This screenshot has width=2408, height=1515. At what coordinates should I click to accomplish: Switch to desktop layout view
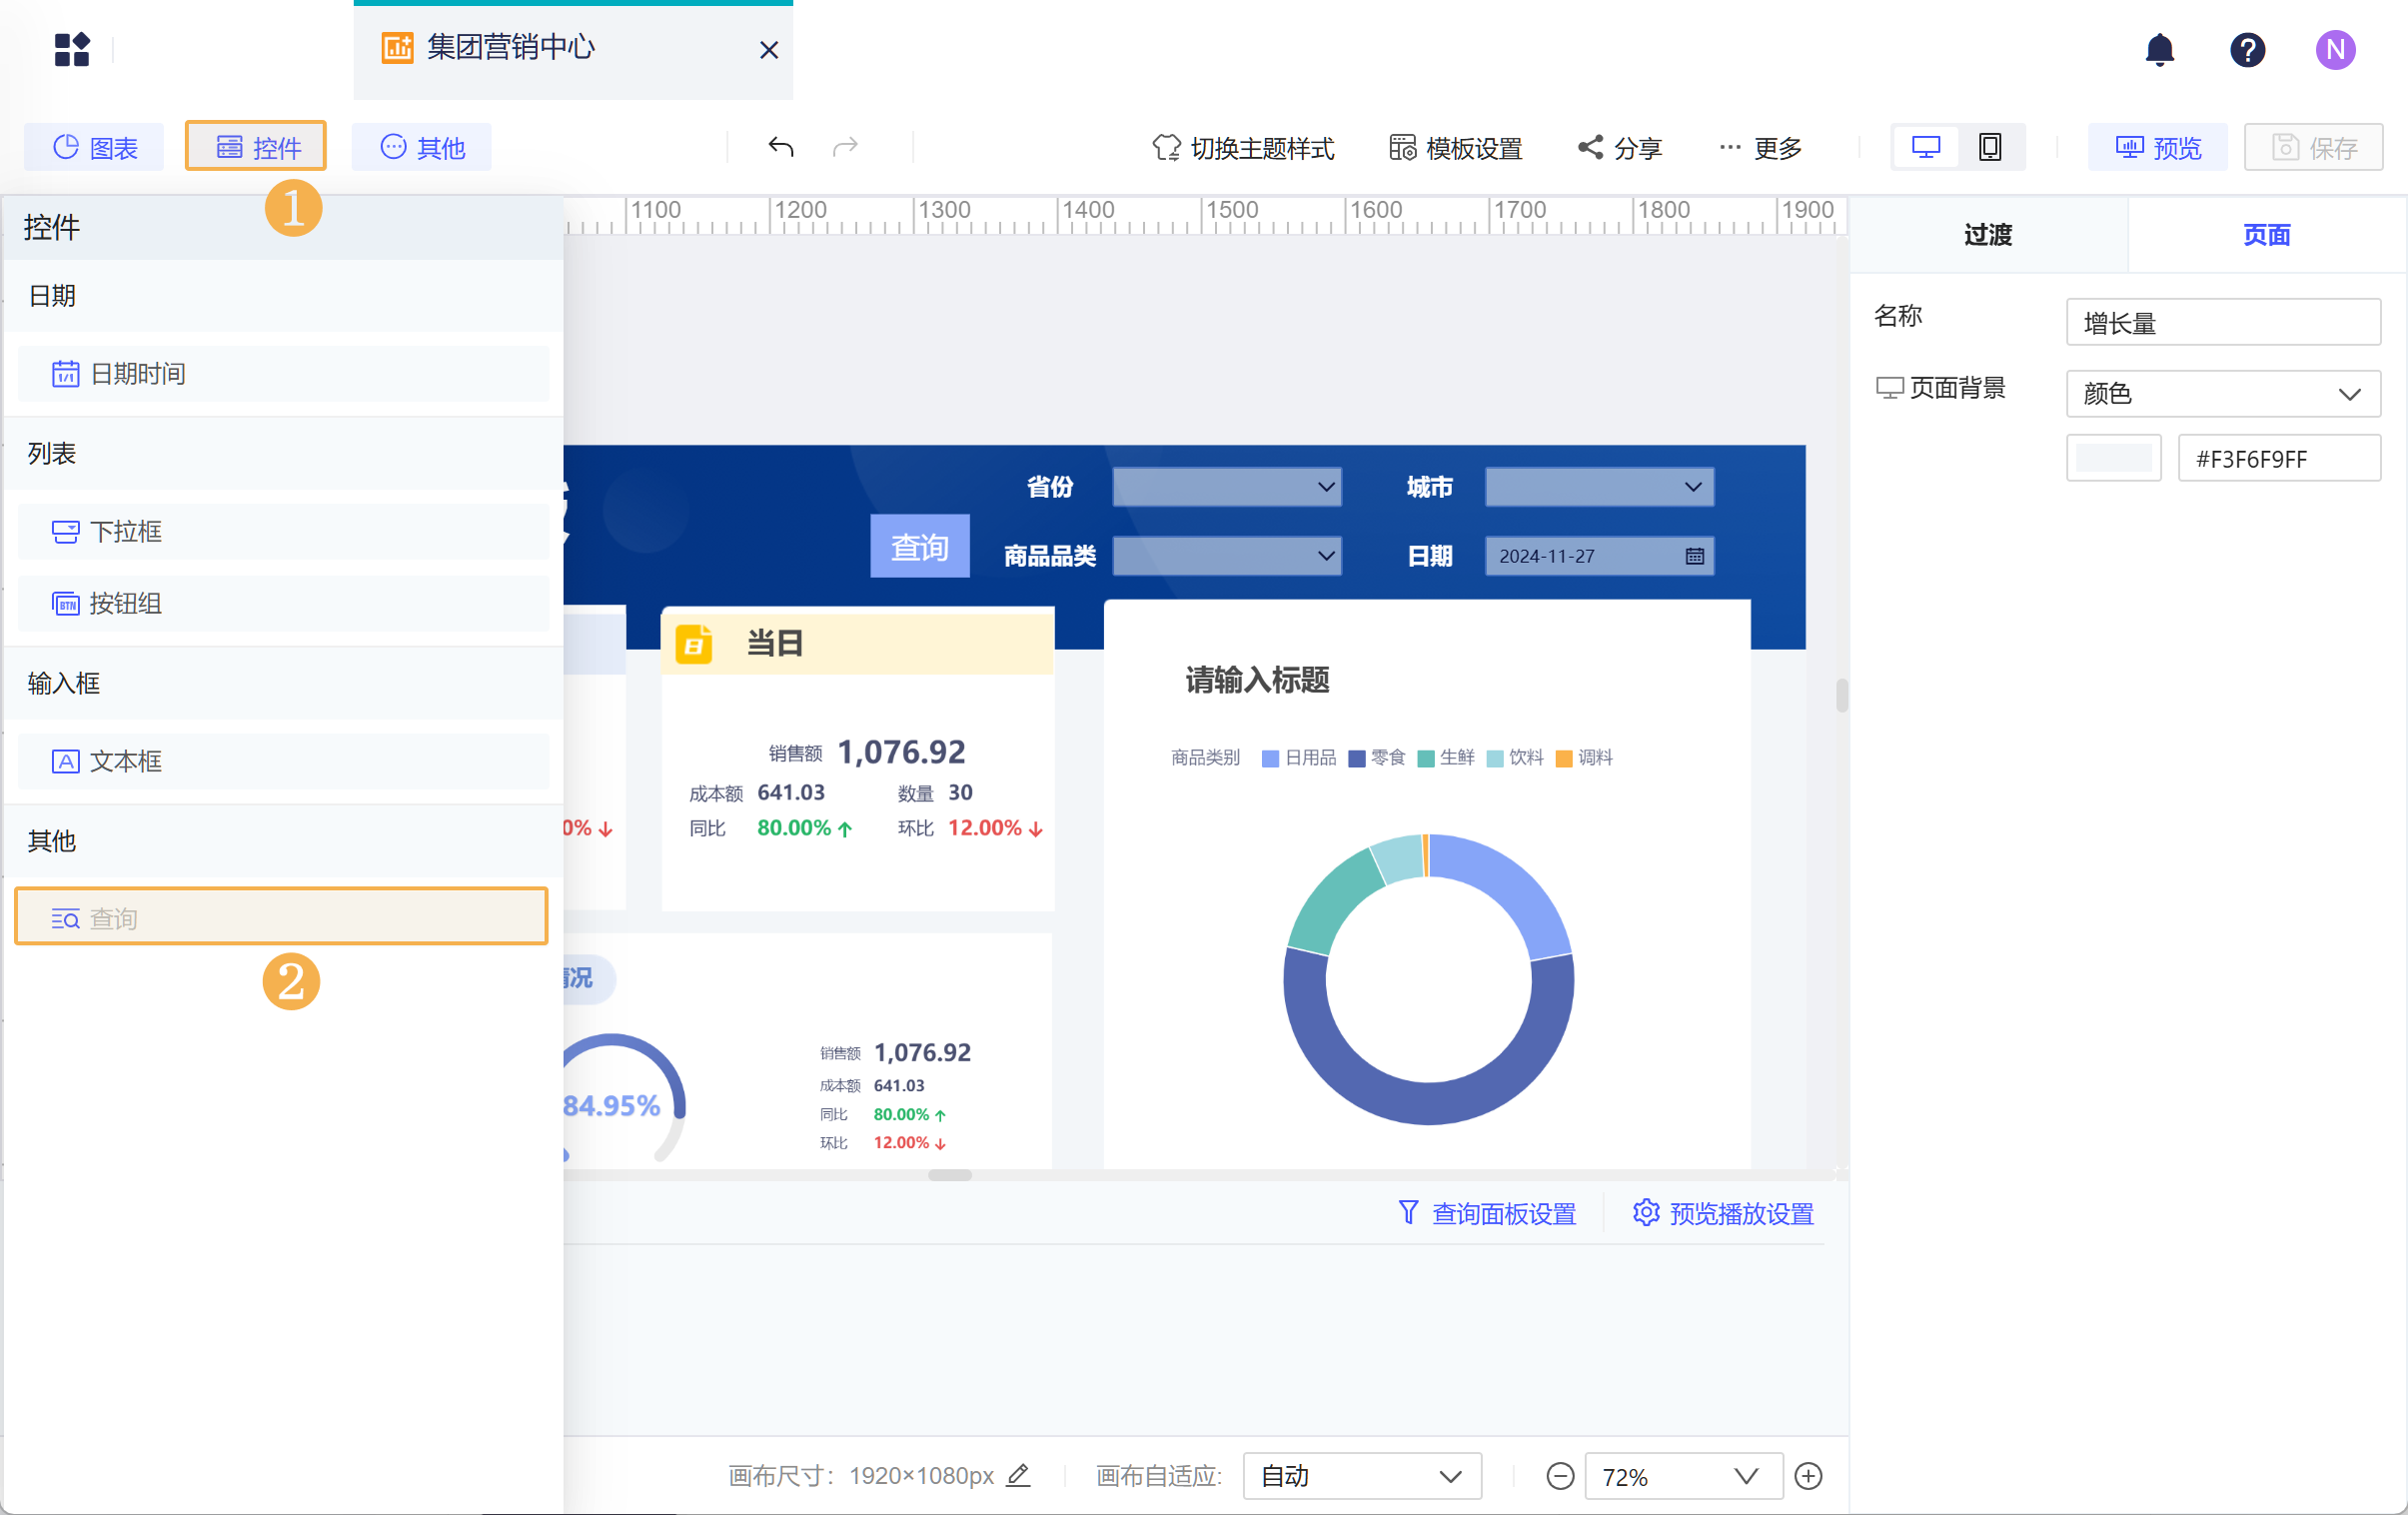[1925, 148]
